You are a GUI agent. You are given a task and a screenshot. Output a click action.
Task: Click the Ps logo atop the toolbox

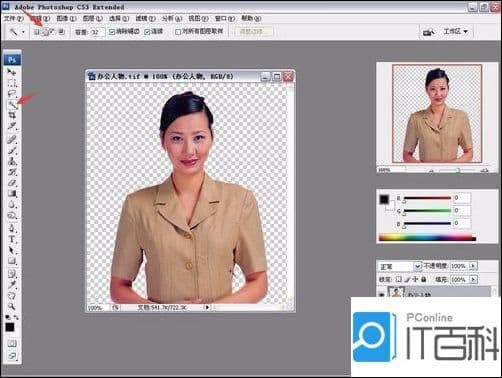pyautogui.click(x=12, y=60)
